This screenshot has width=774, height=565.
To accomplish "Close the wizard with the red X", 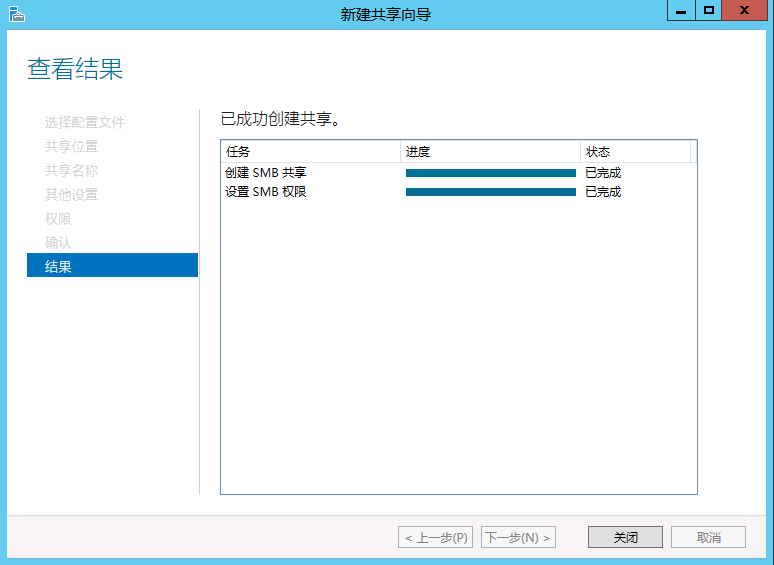I will [745, 11].
